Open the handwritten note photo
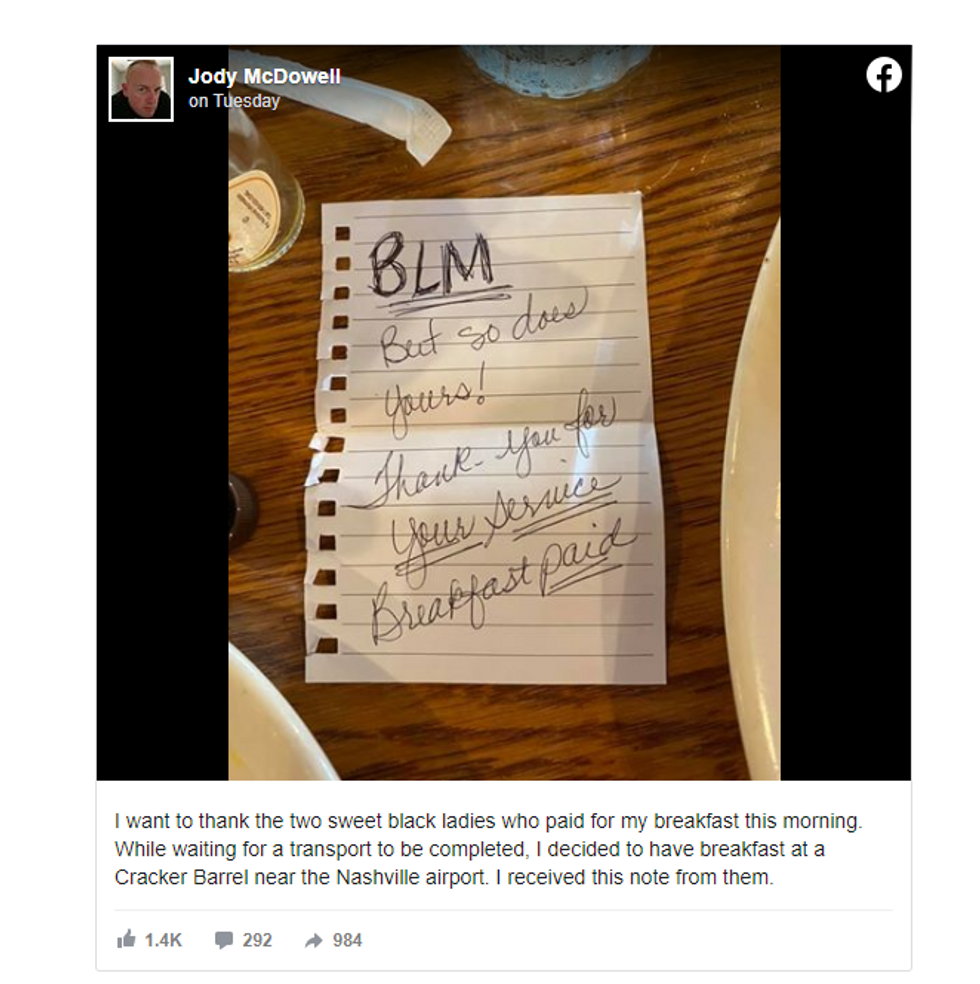 504,412
